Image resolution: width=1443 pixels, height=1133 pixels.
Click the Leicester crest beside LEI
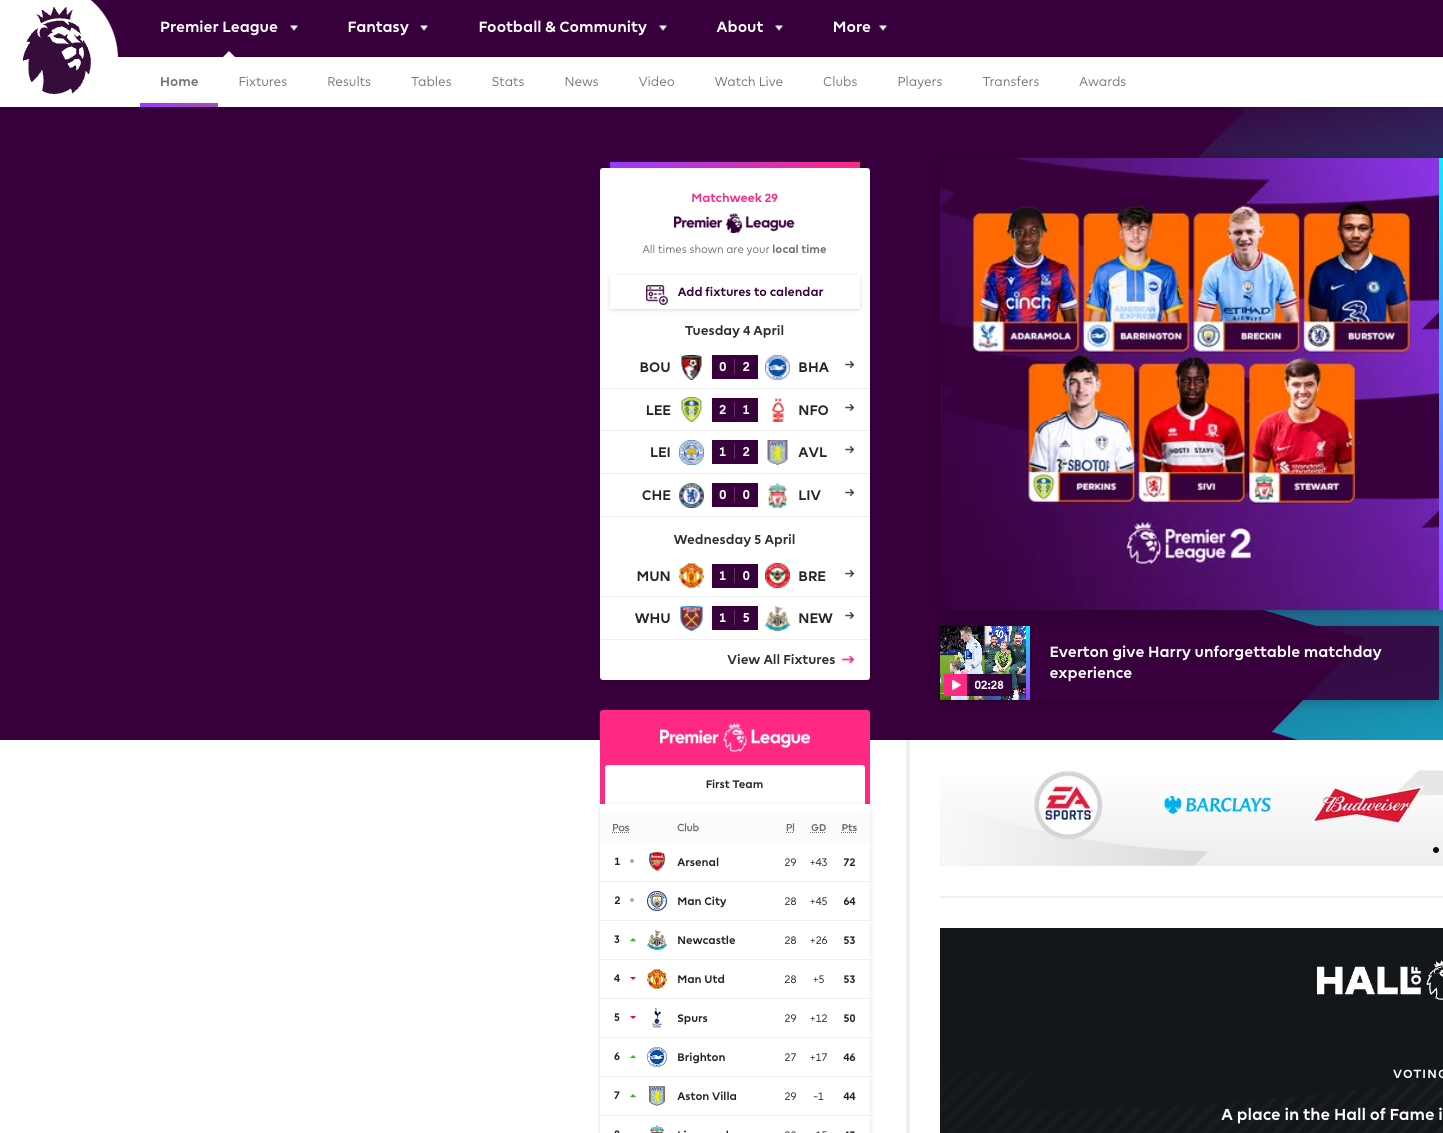691,452
